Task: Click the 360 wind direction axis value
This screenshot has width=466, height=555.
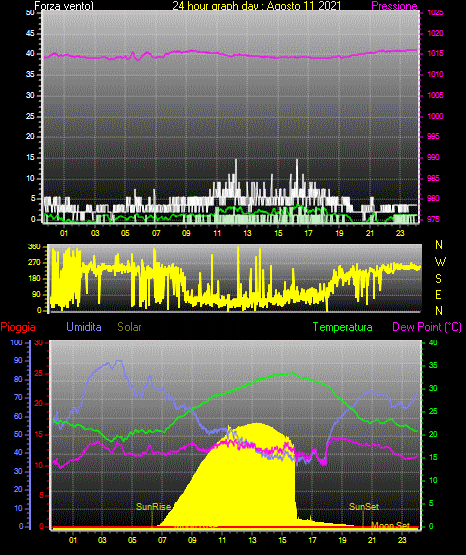Action: pyautogui.click(x=34, y=247)
